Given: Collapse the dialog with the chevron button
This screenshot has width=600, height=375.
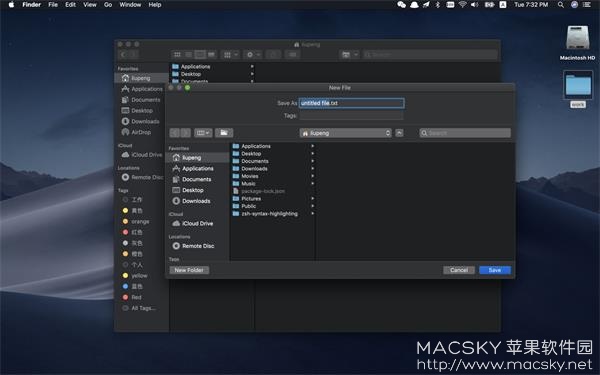Looking at the screenshot, I should (x=399, y=133).
